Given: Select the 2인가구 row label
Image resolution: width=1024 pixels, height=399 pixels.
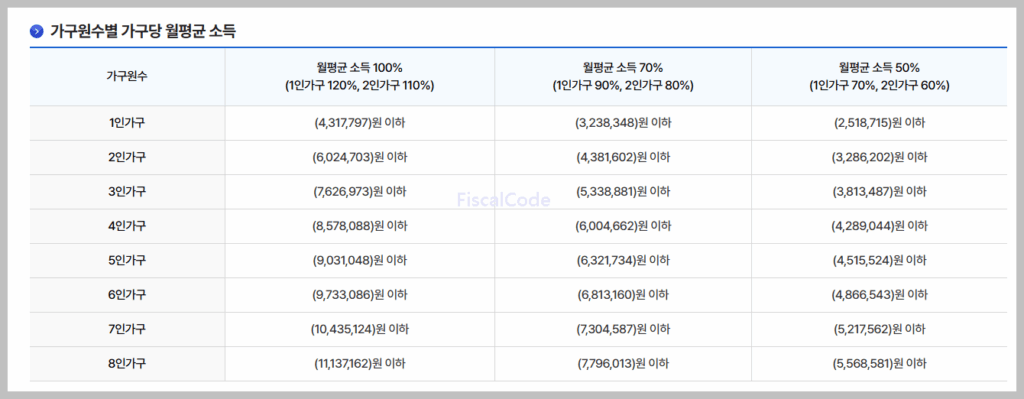Looking at the screenshot, I should click(127, 157).
